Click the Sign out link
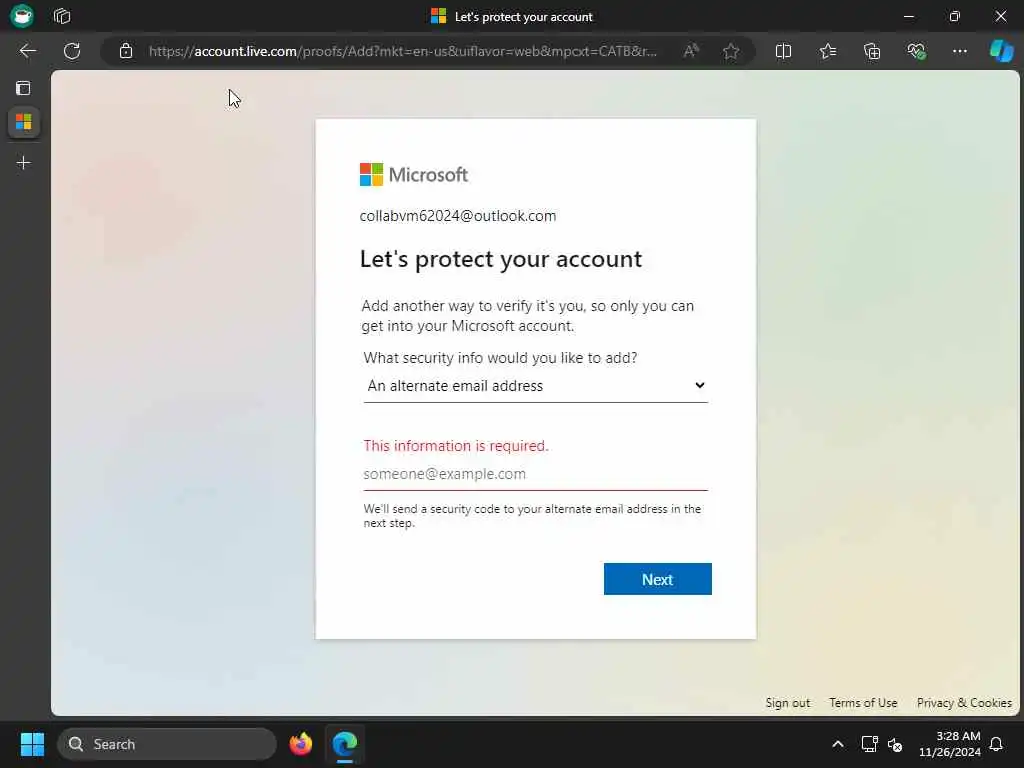Screen dimensions: 1024x768 tap(788, 703)
